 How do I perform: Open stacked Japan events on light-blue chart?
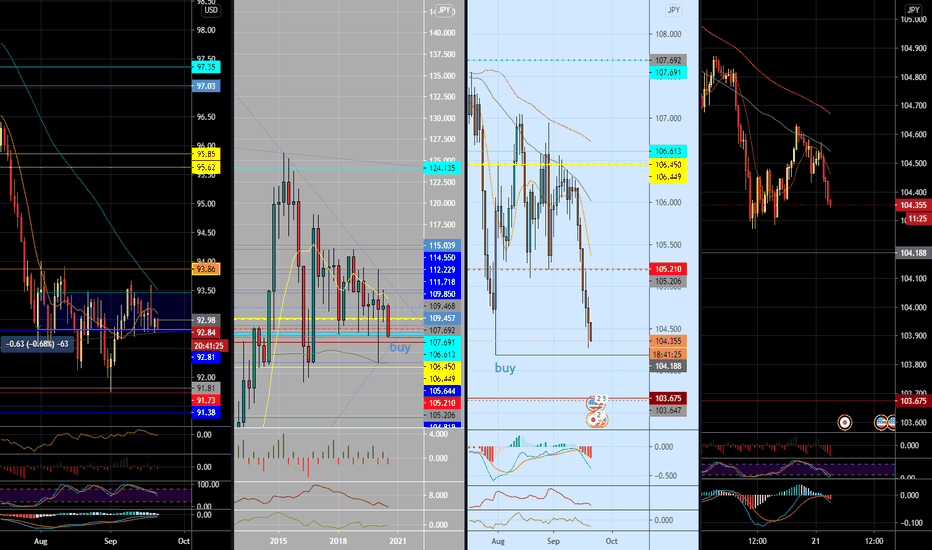pos(597,420)
